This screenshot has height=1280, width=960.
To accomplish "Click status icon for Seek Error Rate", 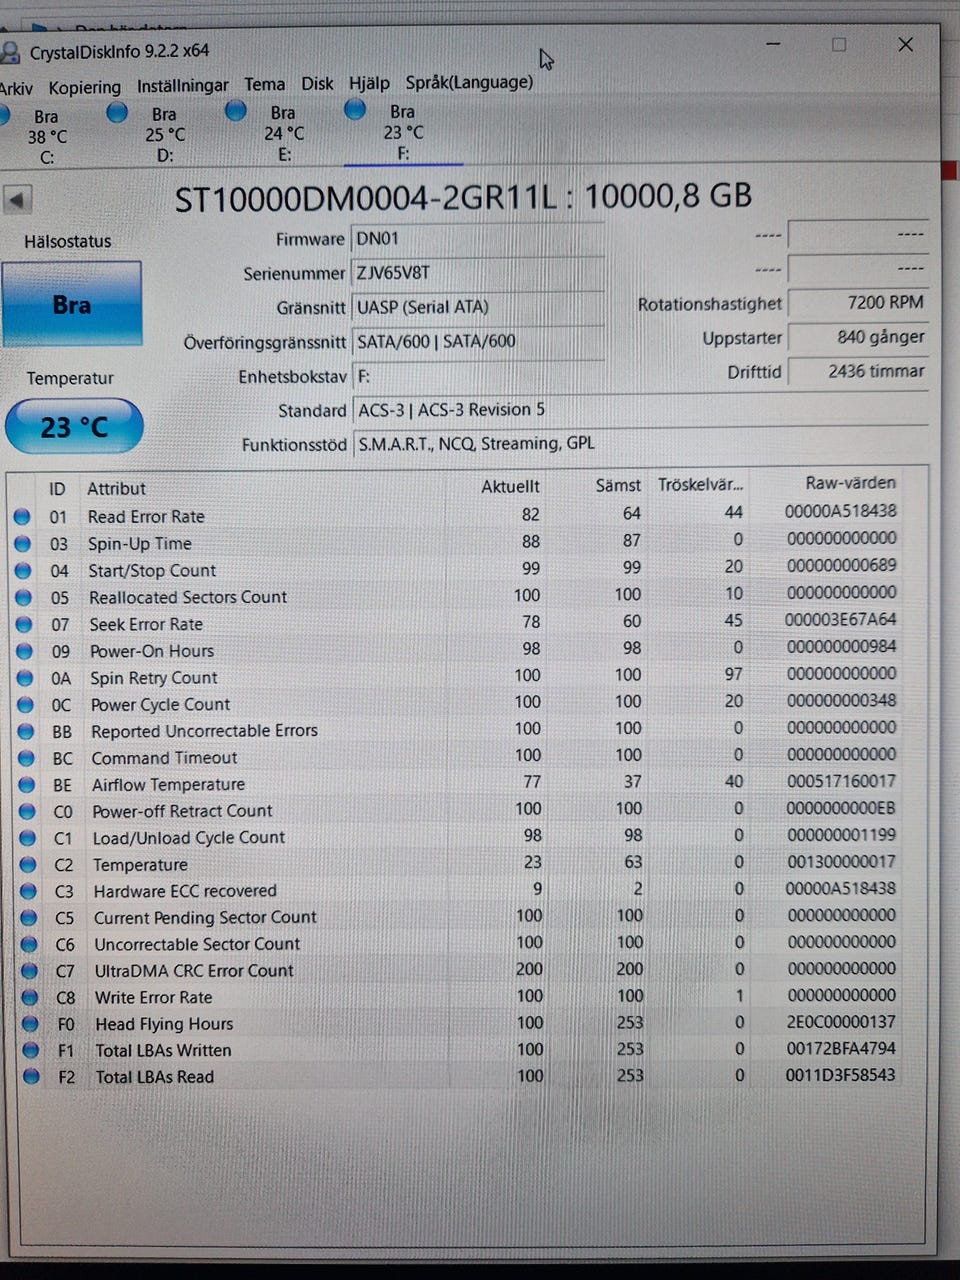I will coord(24,625).
